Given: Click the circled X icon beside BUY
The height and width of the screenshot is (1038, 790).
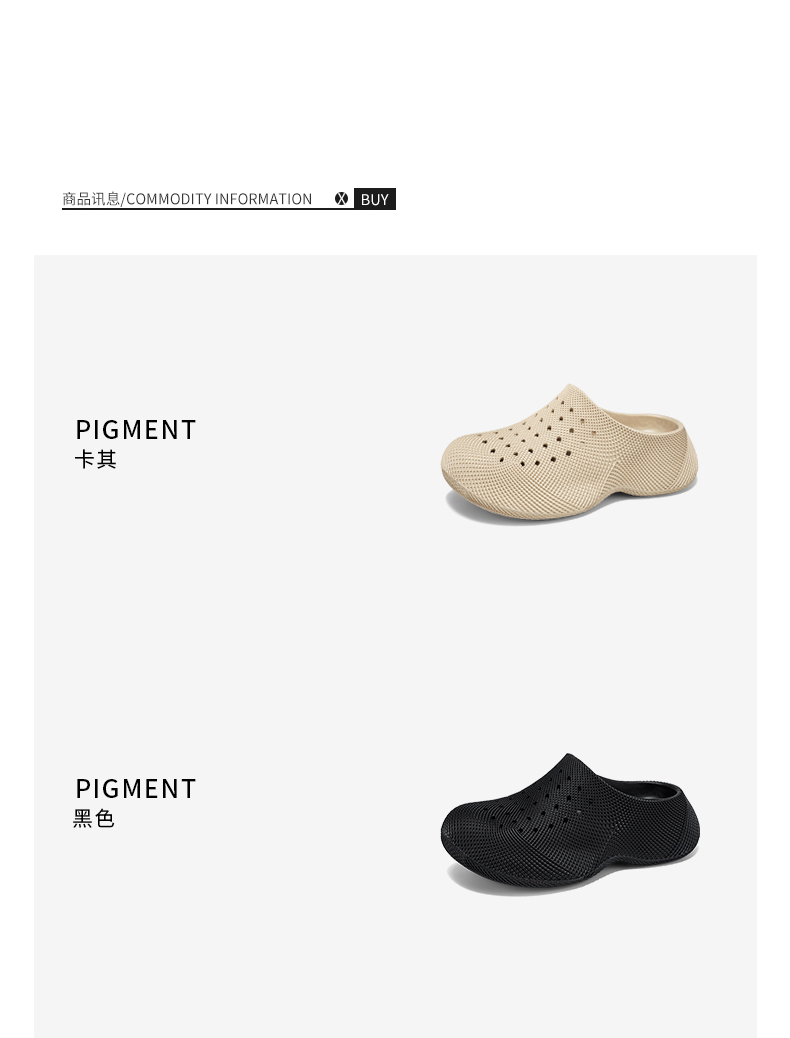Looking at the screenshot, I should click(341, 199).
